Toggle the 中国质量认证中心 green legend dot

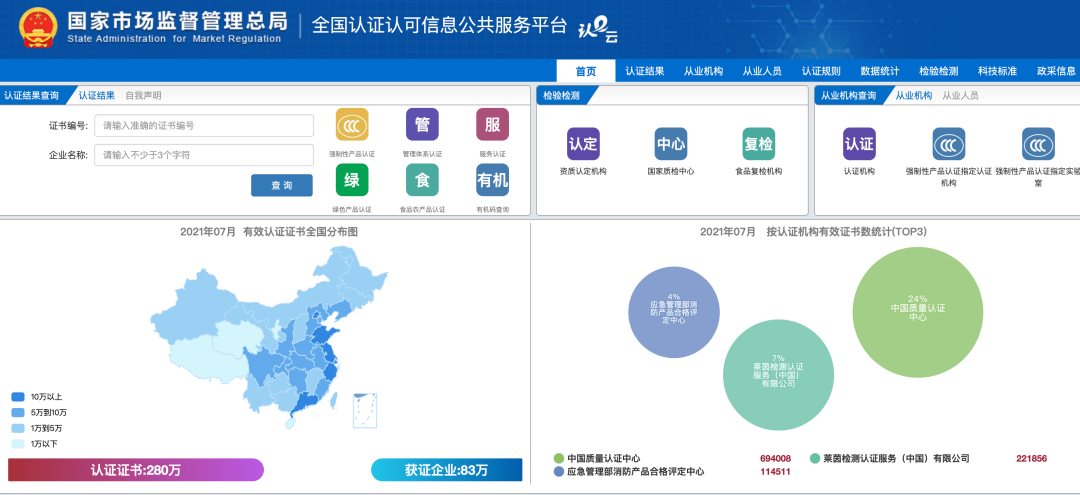click(x=559, y=459)
